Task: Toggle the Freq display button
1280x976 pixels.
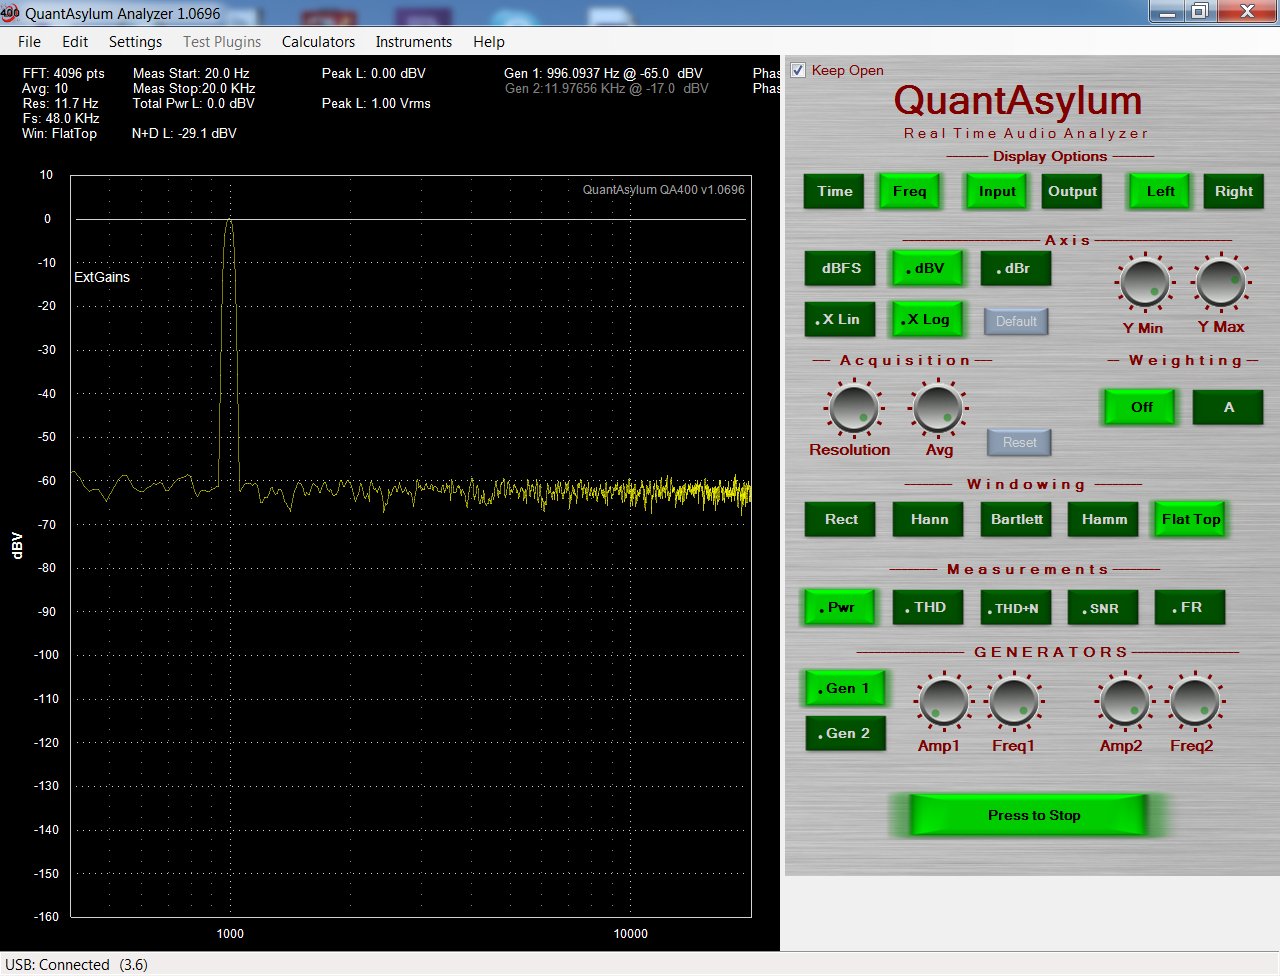Action: click(x=910, y=192)
